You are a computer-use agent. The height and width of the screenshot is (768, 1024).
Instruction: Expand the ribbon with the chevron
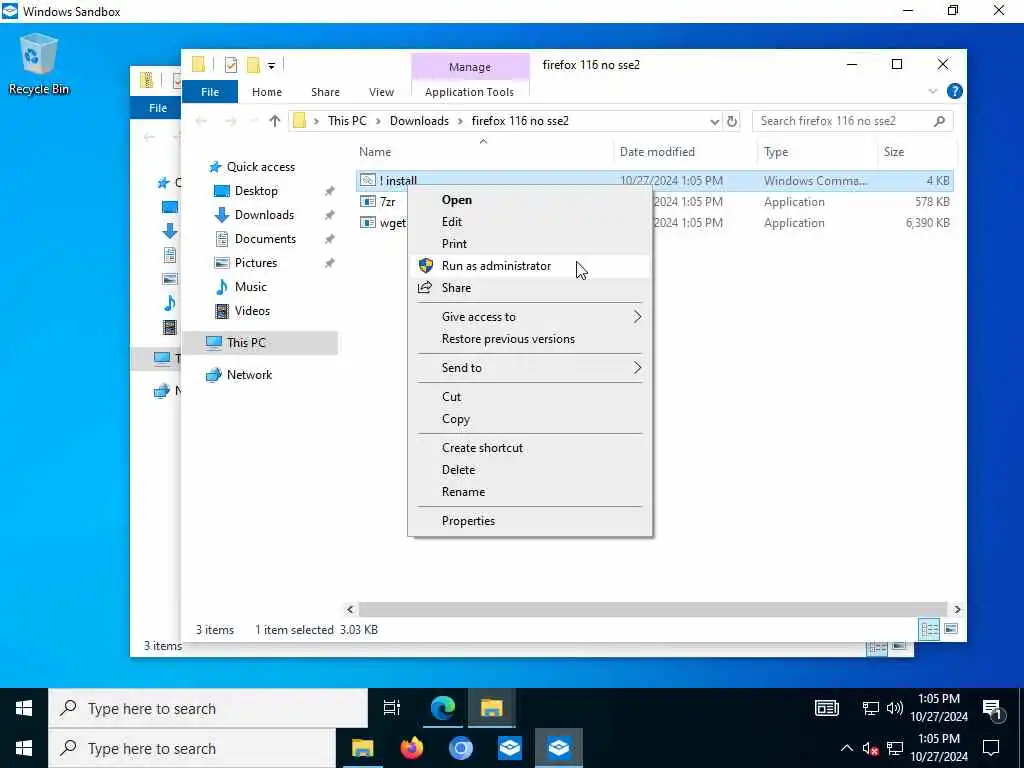[x=933, y=91]
